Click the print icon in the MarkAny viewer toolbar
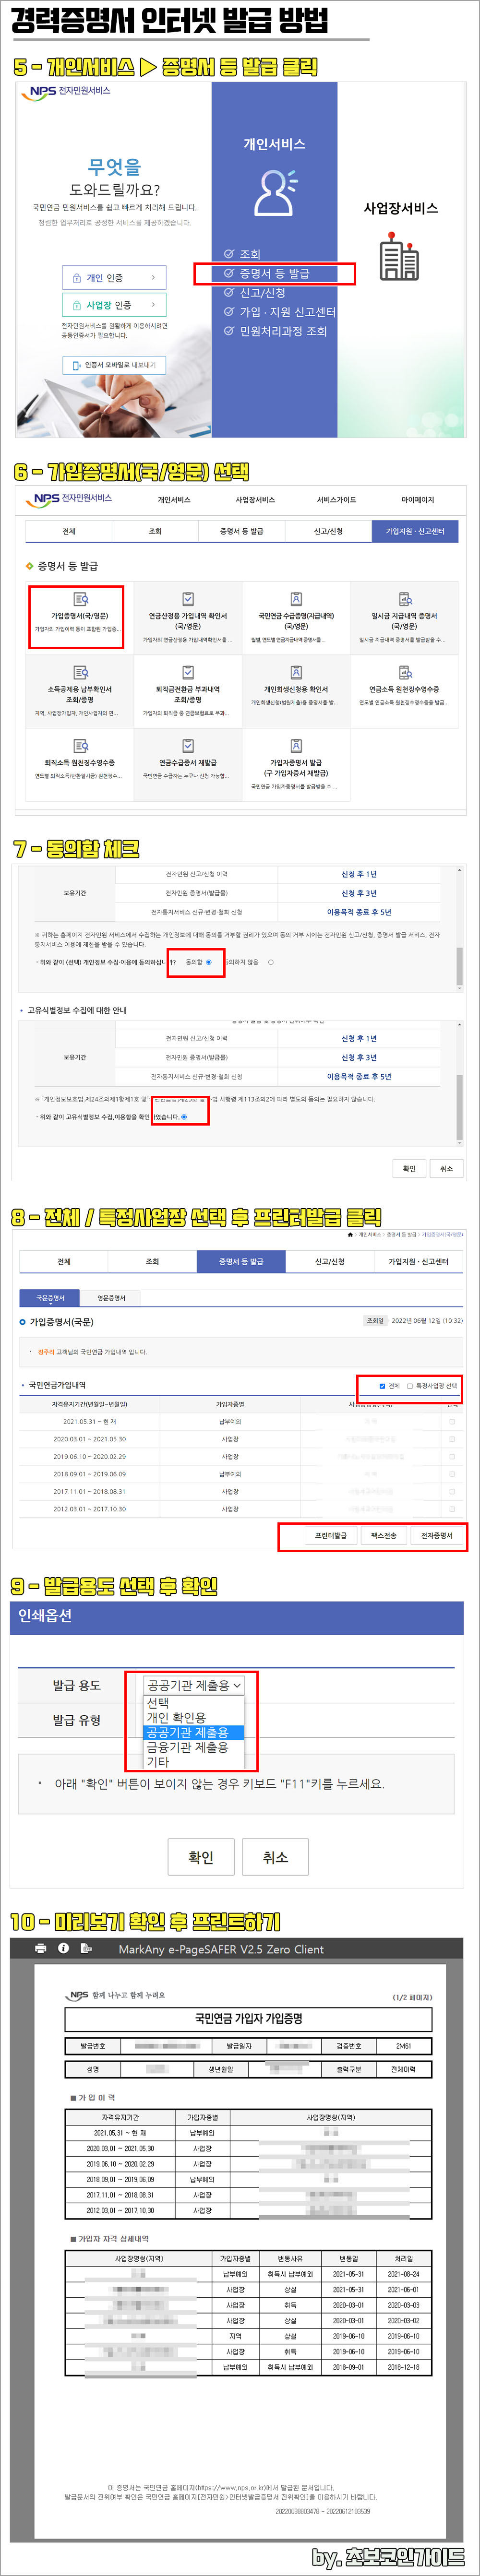The width and height of the screenshot is (480, 2576). point(40,1947)
